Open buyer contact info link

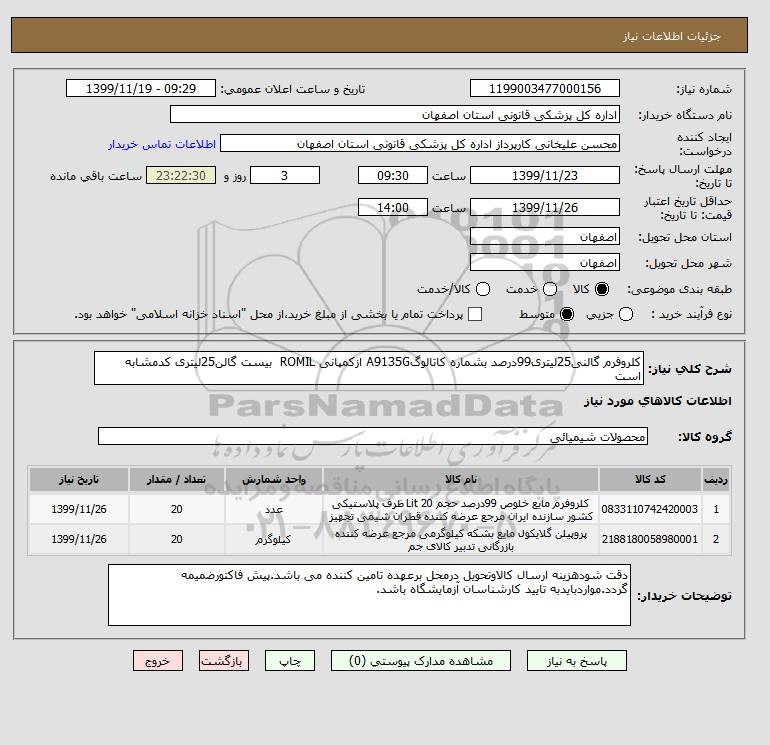click(x=162, y=144)
